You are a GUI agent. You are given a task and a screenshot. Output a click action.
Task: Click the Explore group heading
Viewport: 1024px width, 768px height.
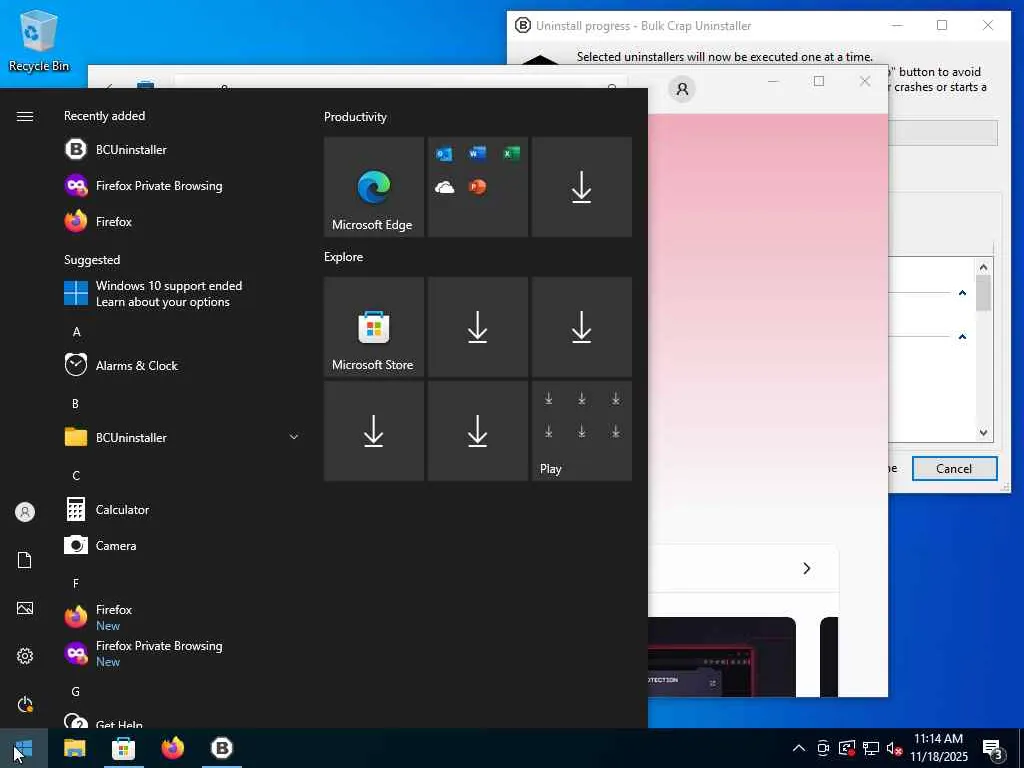click(344, 257)
